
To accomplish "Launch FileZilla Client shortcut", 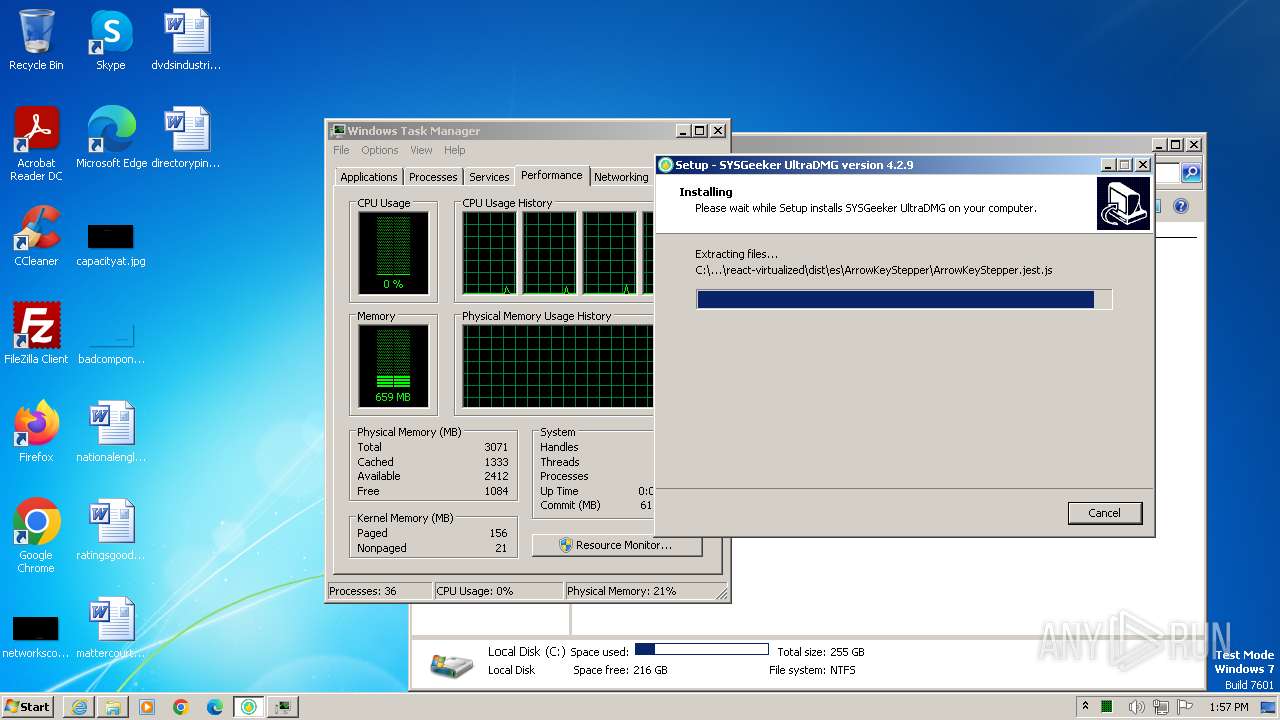I will coord(36,333).
